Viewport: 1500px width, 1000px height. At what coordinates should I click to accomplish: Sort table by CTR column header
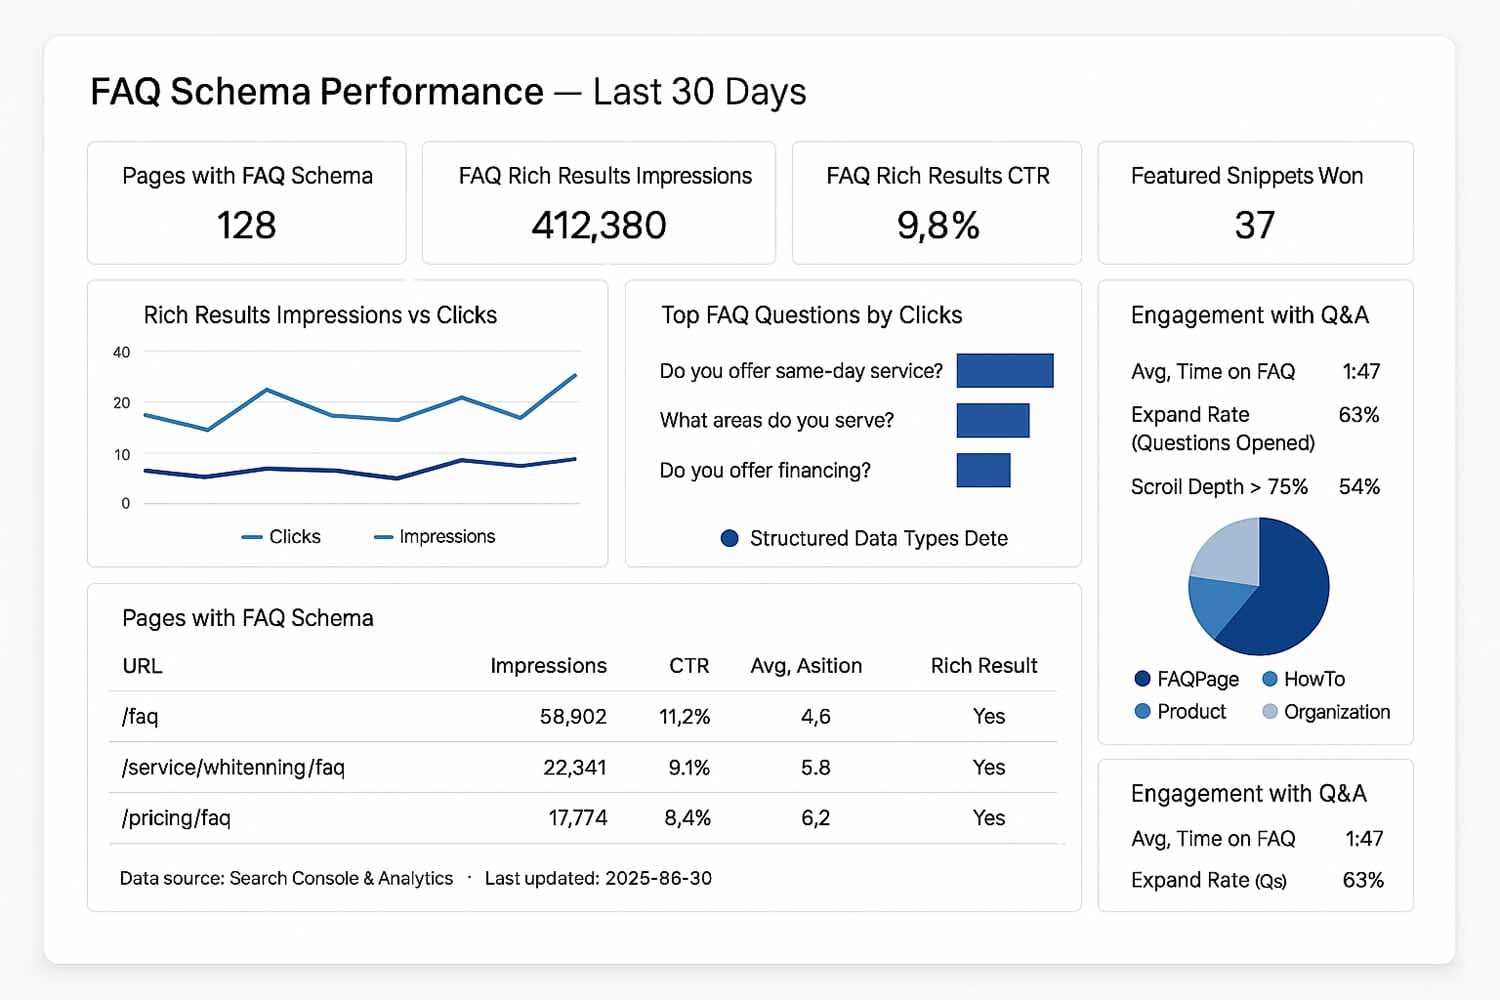tap(689, 666)
